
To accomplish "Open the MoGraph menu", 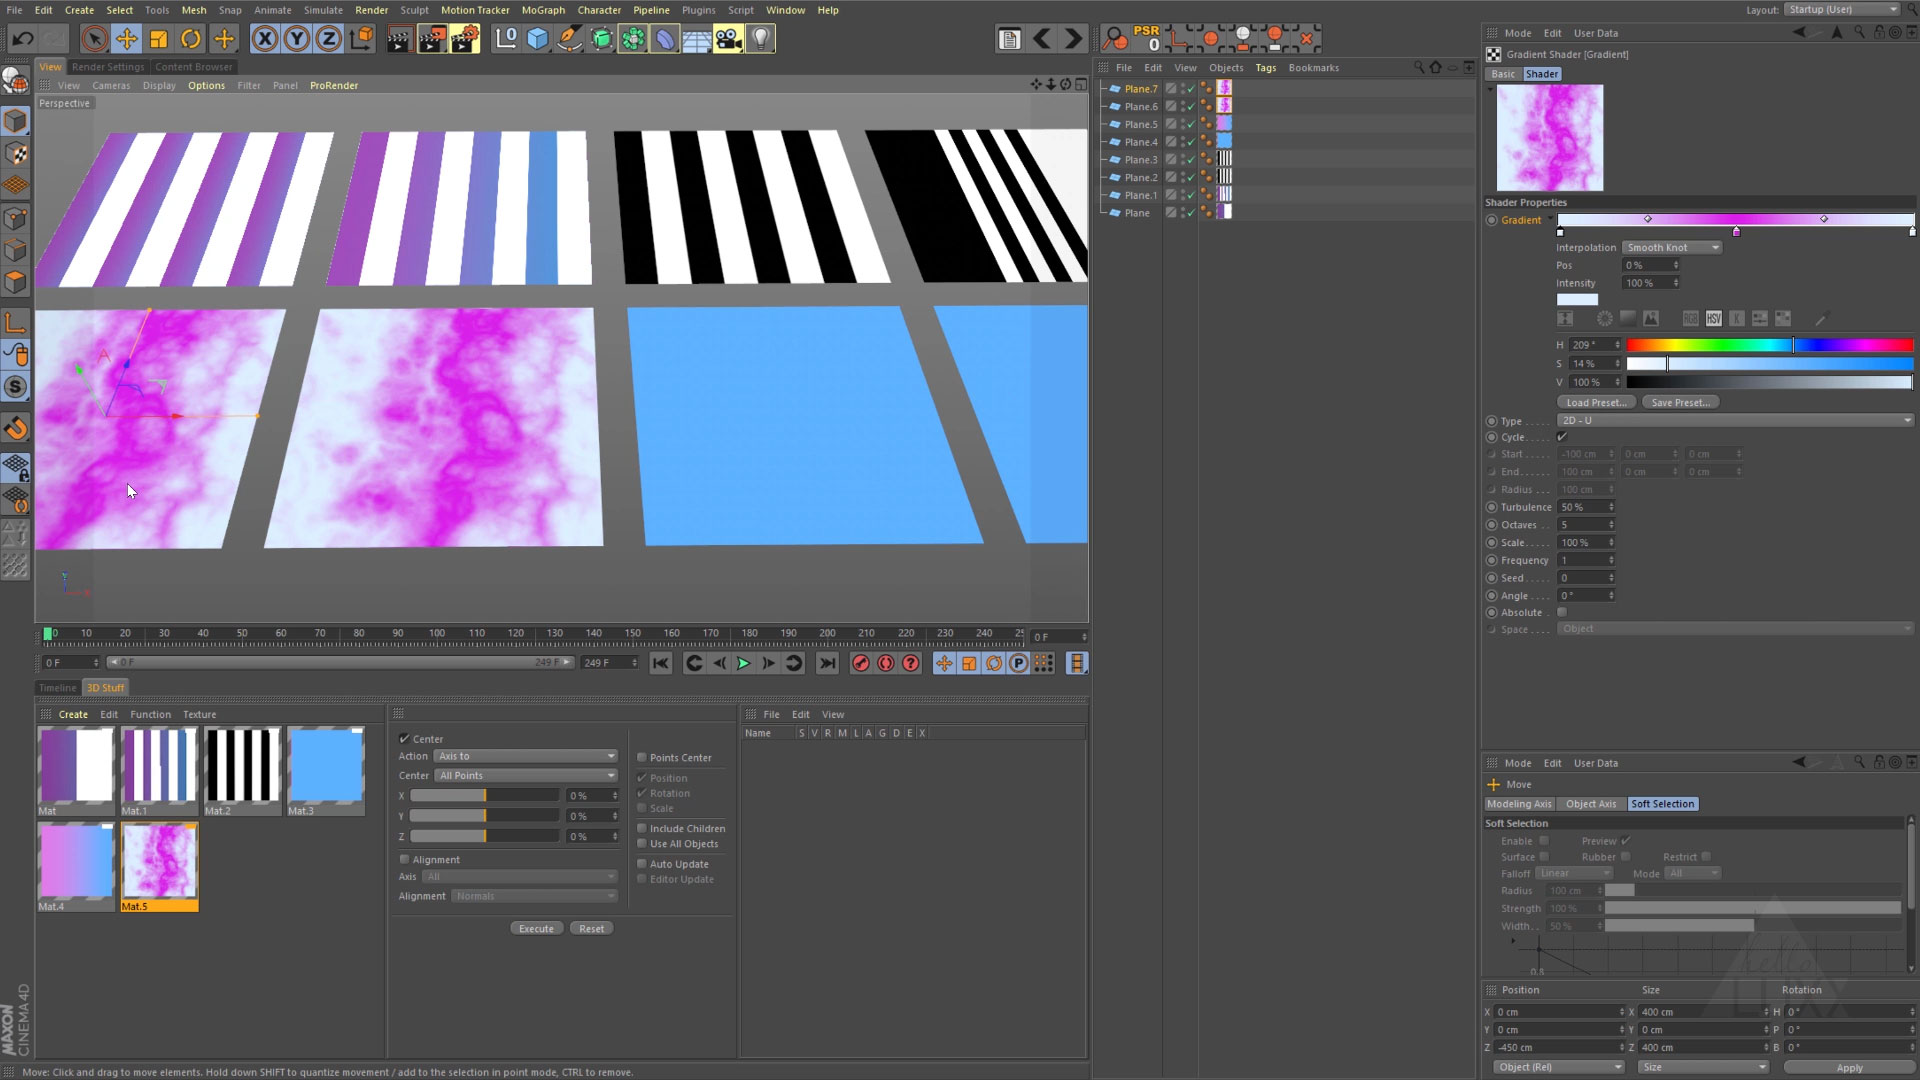I will click(x=543, y=10).
